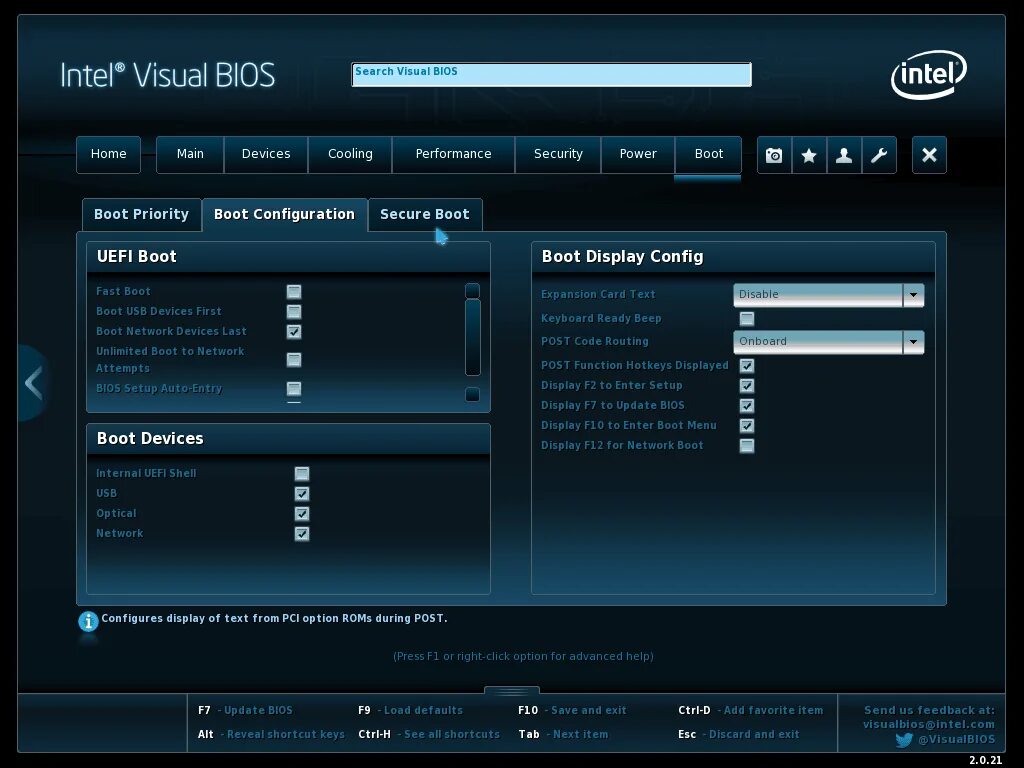Open favorites with the star icon
1024x768 pixels.
tap(809, 155)
